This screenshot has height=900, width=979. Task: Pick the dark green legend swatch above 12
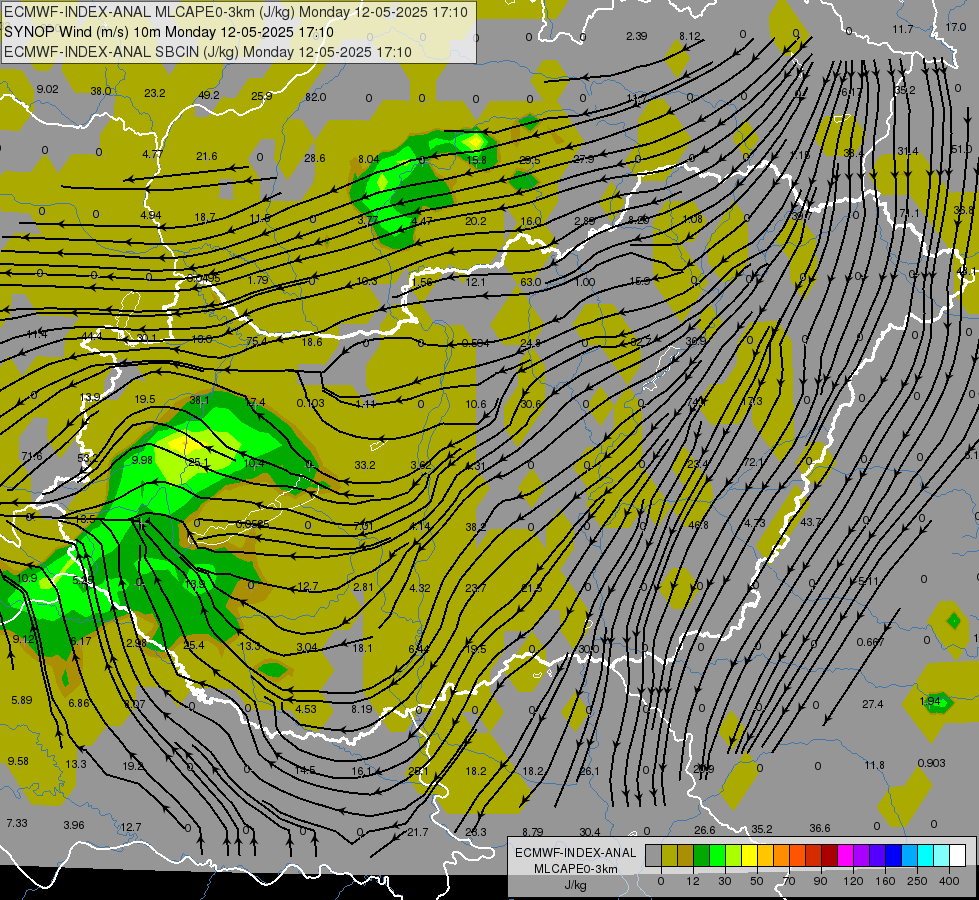pyautogui.click(x=701, y=855)
